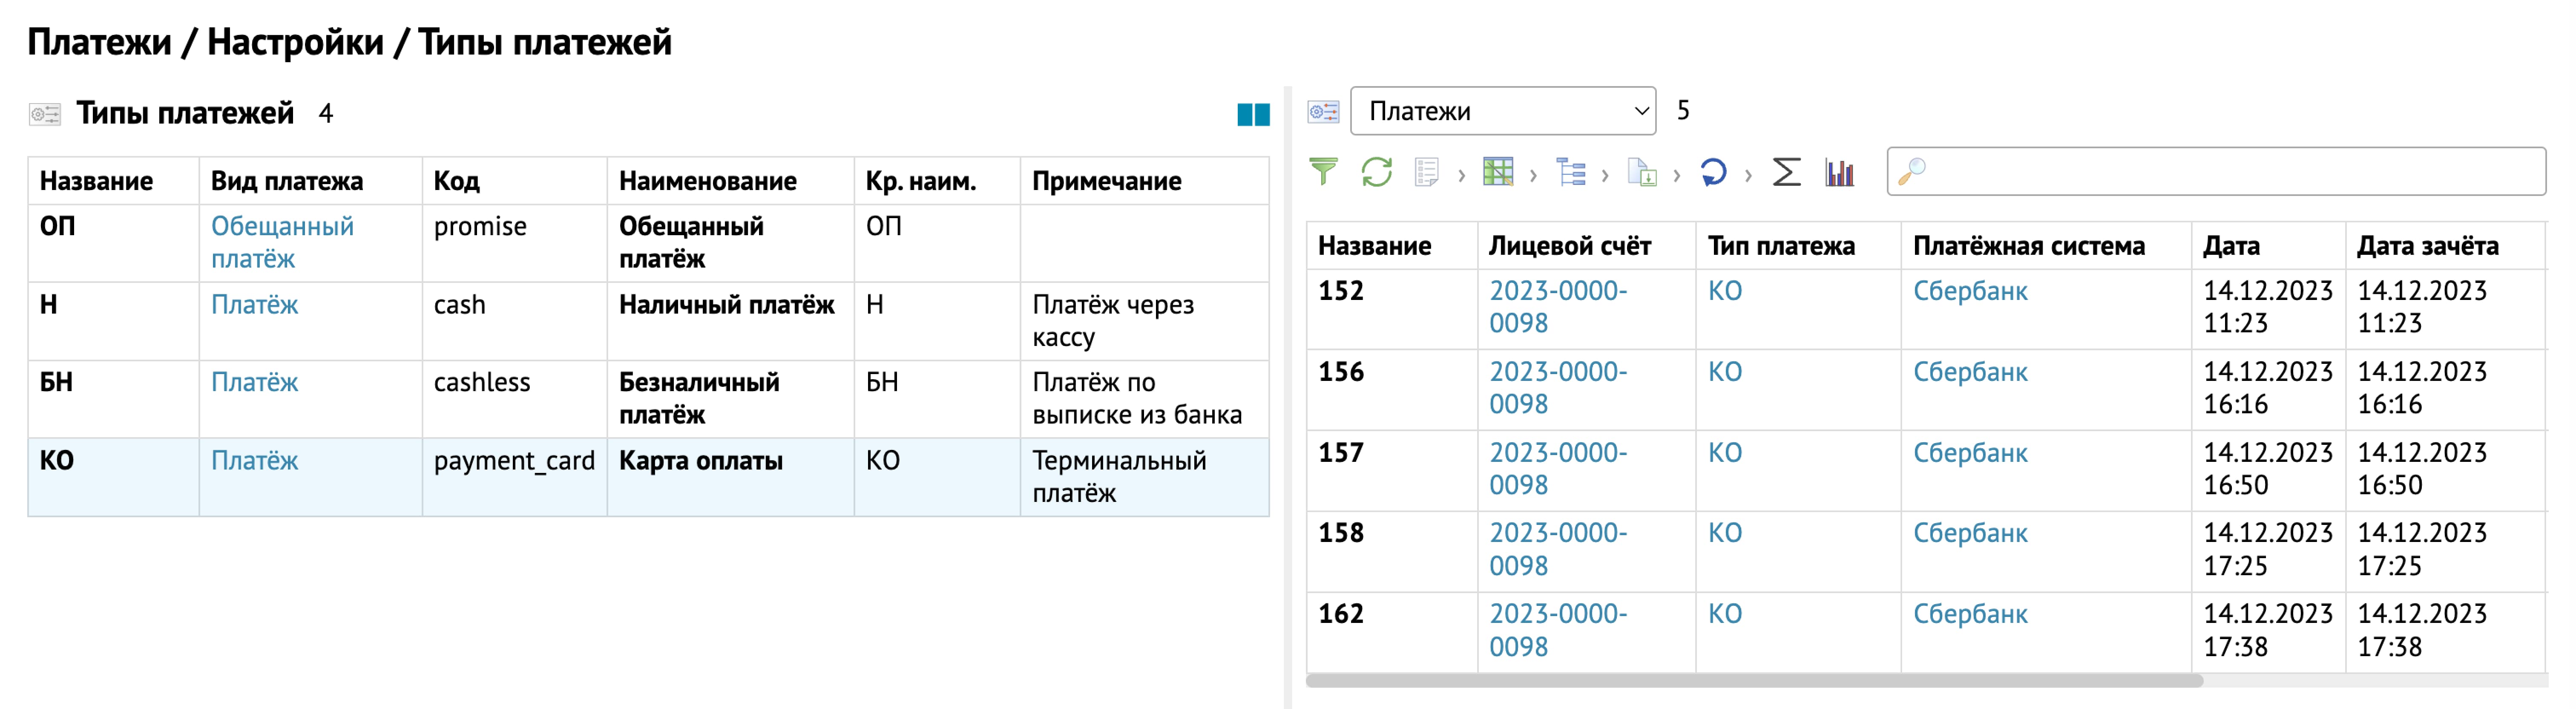
Task: Open Платёж link in the БН row
Action: click(x=254, y=382)
